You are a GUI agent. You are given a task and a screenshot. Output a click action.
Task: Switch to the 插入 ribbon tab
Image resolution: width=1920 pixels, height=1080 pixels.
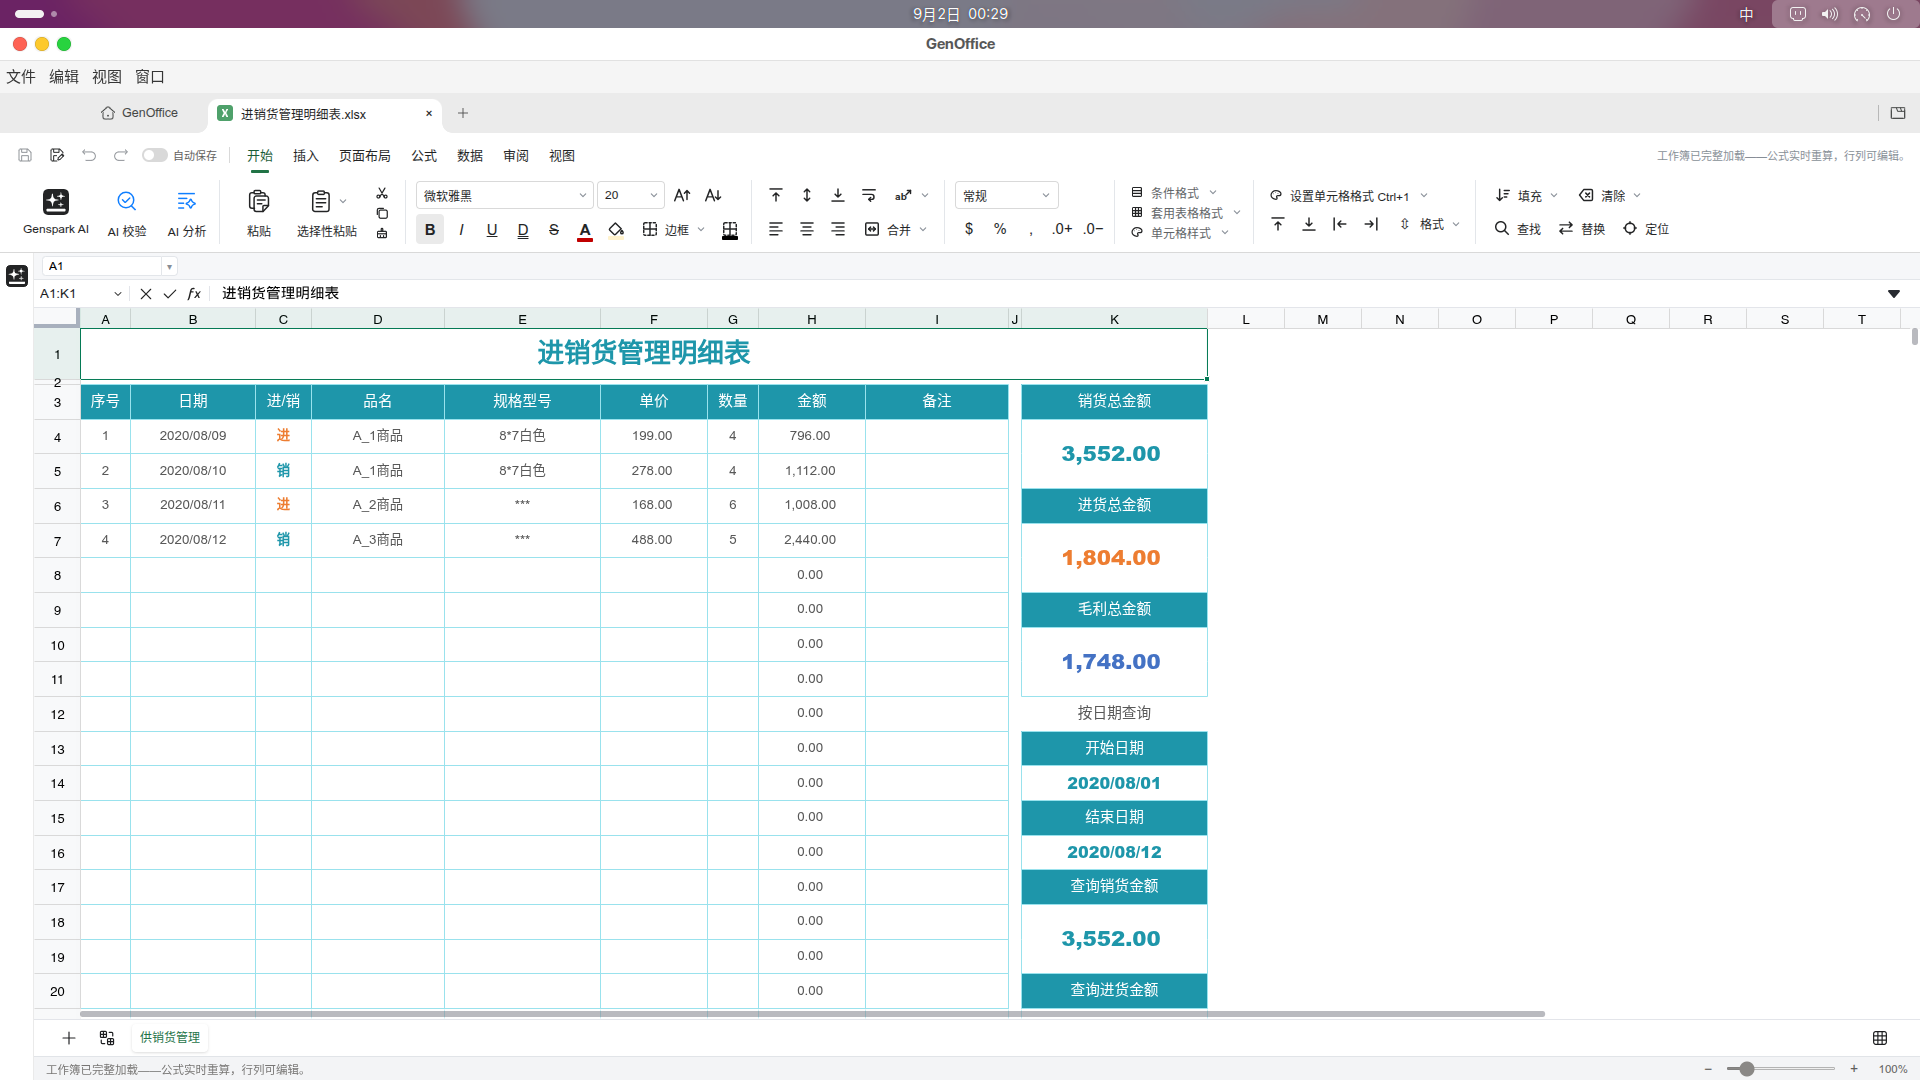[x=306, y=156]
